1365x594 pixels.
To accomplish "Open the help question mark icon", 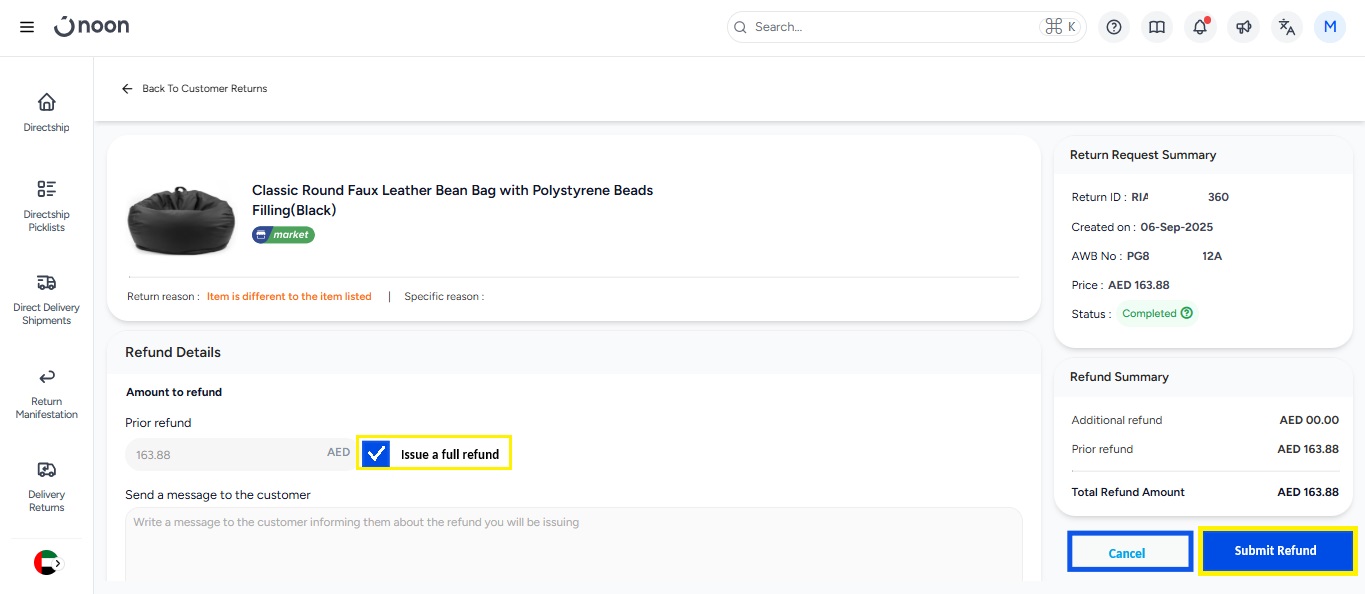I will (x=1114, y=27).
